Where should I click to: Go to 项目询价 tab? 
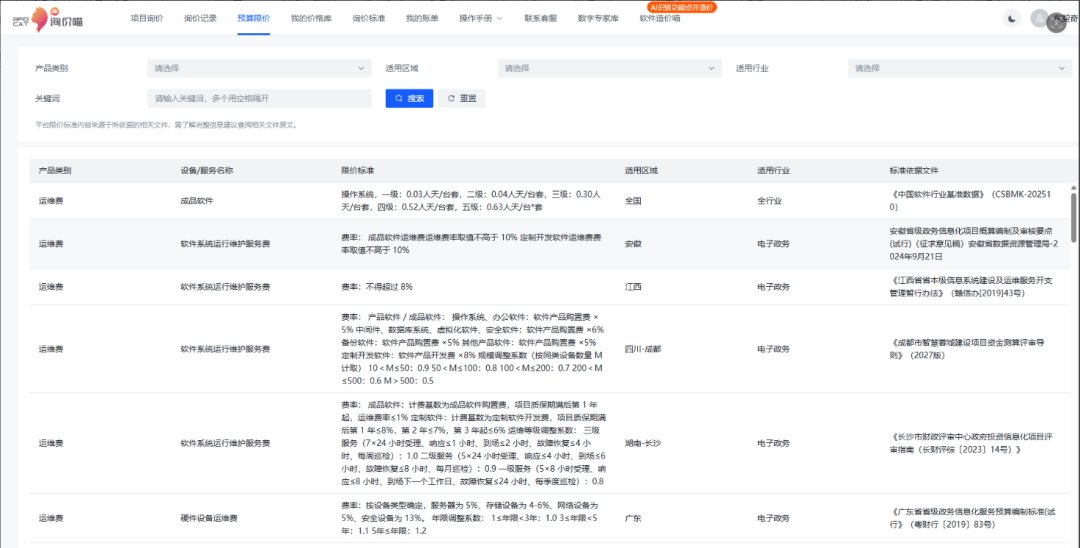(147, 19)
